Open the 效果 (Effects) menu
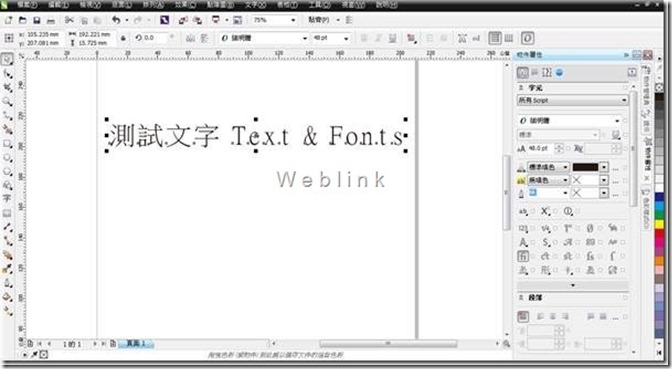The image size is (672, 369). coord(185,5)
